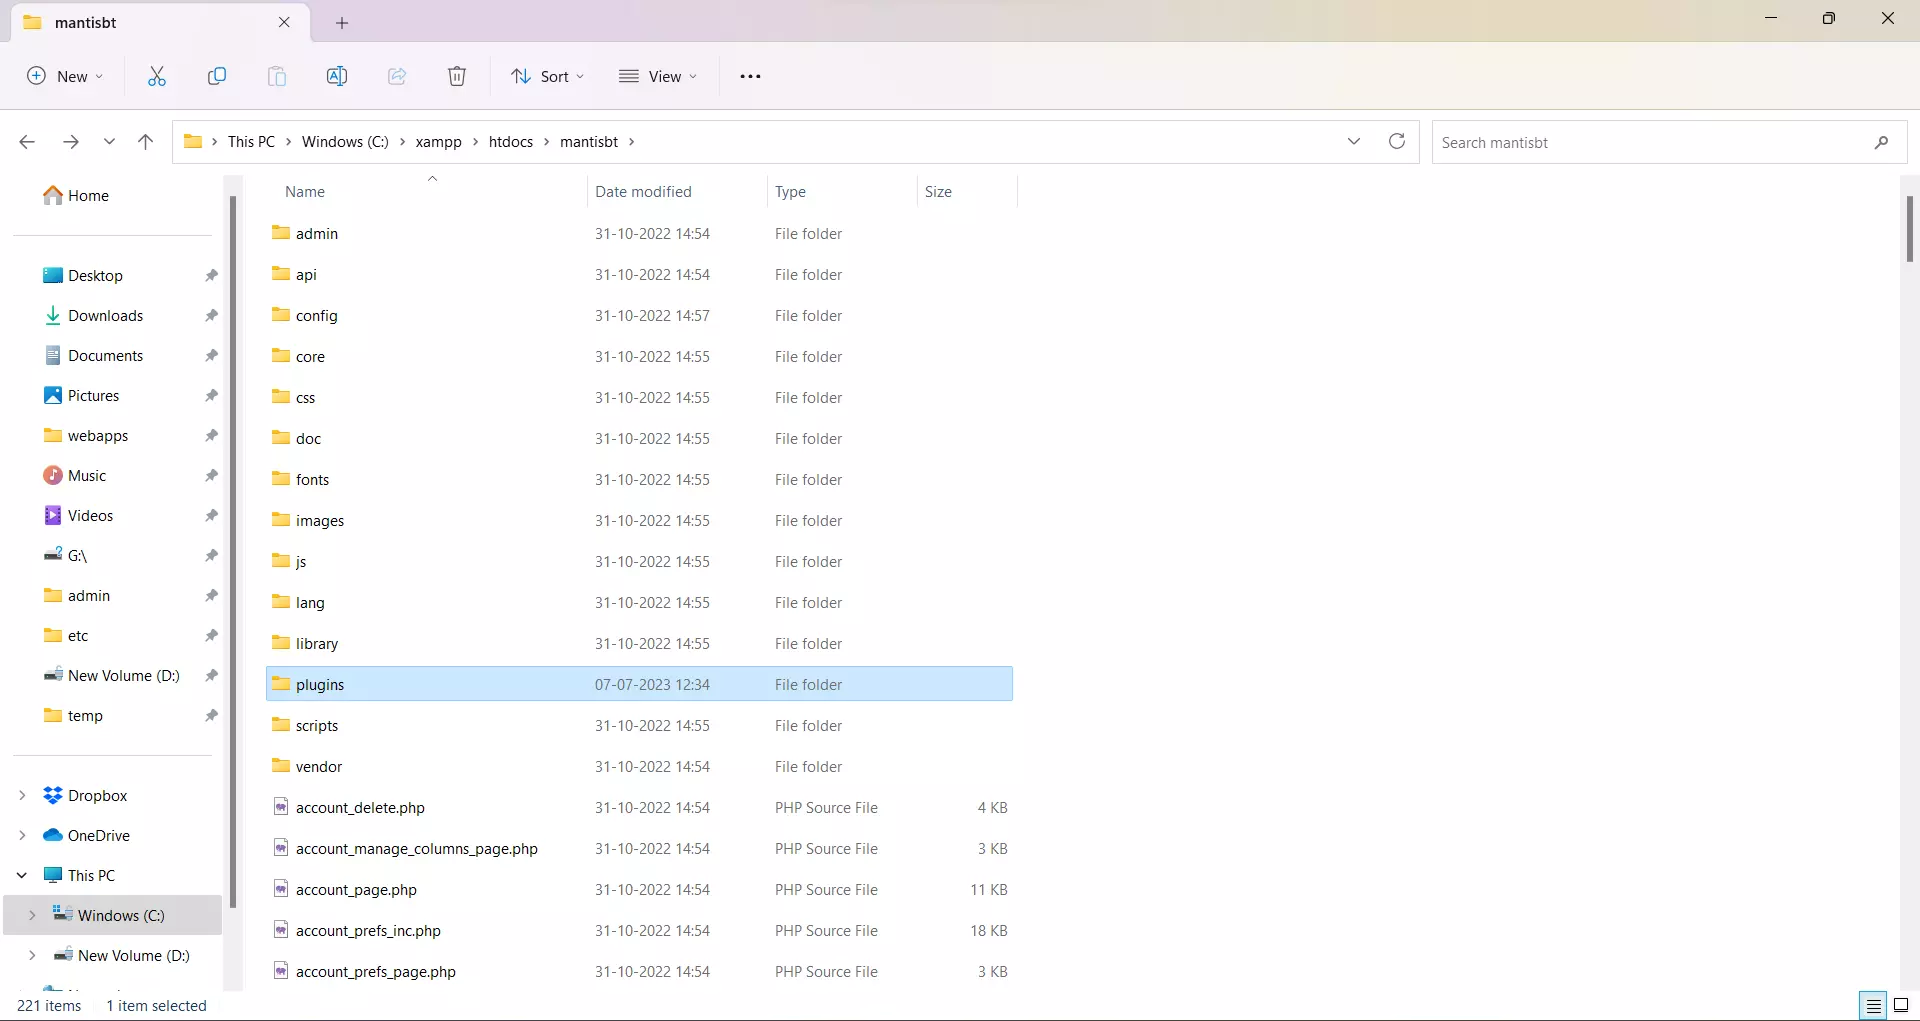Image resolution: width=1920 pixels, height=1021 pixels.
Task: Select the config folder in file list
Action: coord(317,315)
